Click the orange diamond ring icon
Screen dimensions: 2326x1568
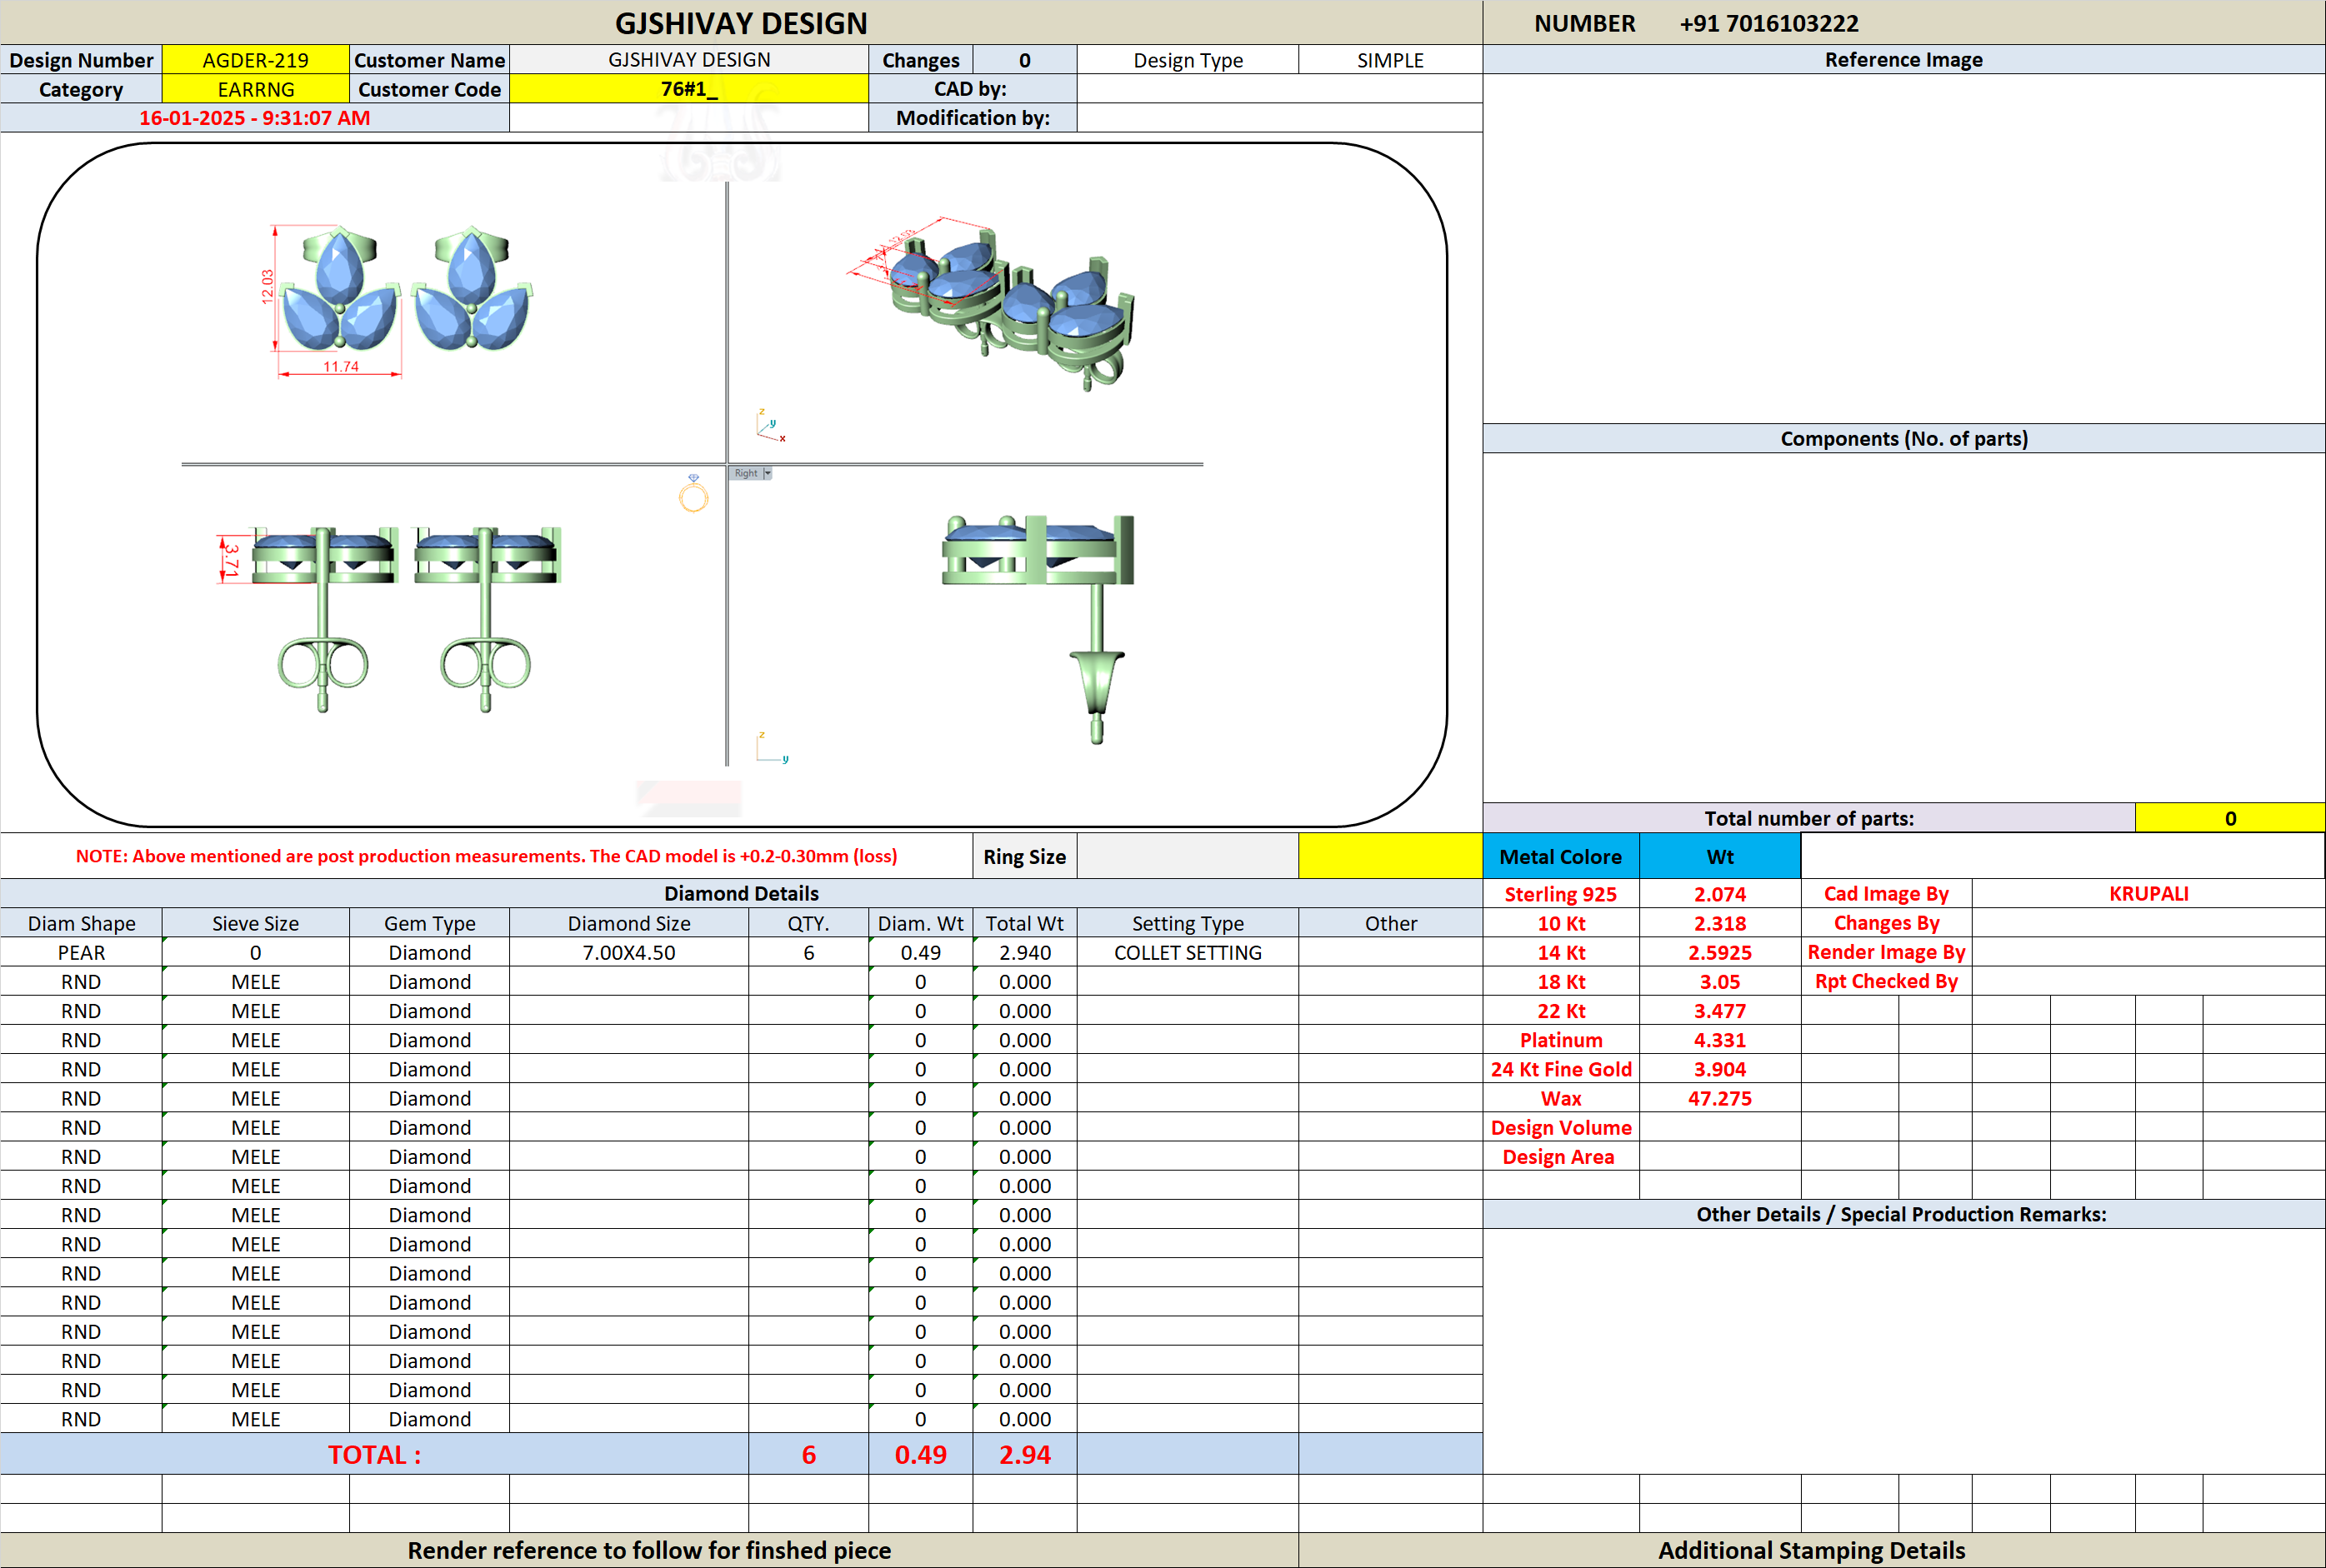pos(693,493)
